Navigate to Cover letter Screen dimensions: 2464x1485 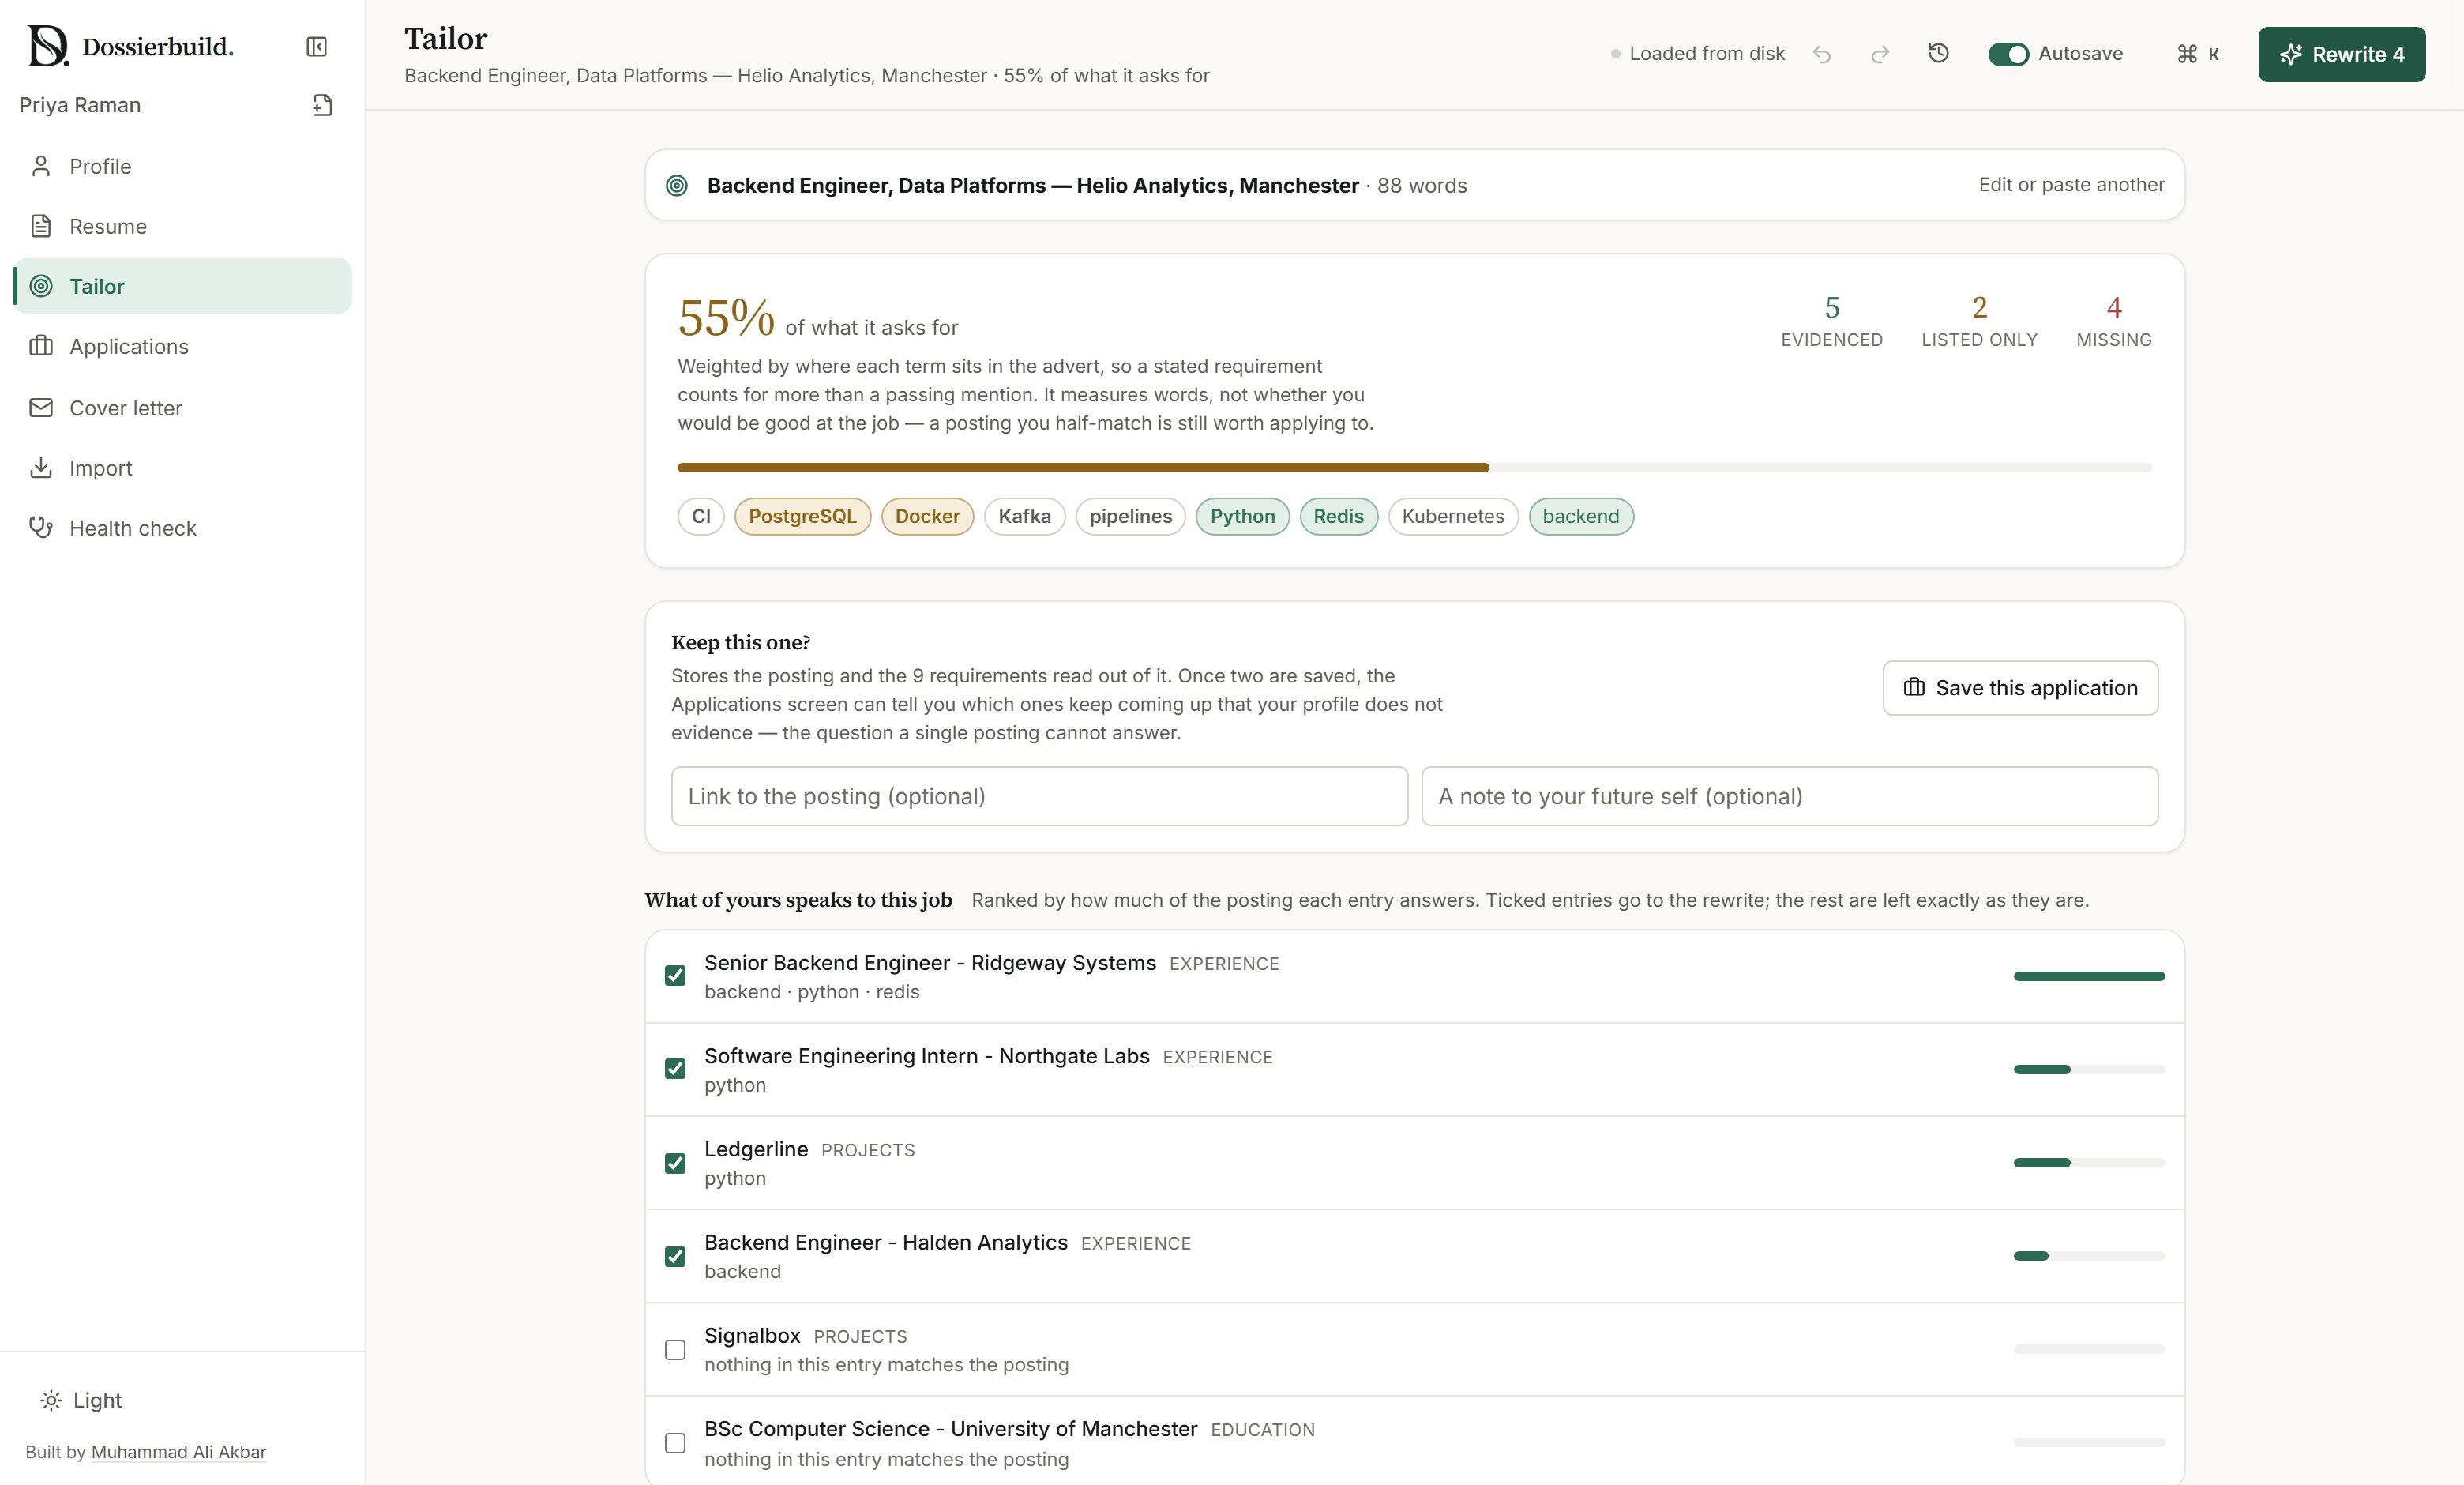click(182, 408)
